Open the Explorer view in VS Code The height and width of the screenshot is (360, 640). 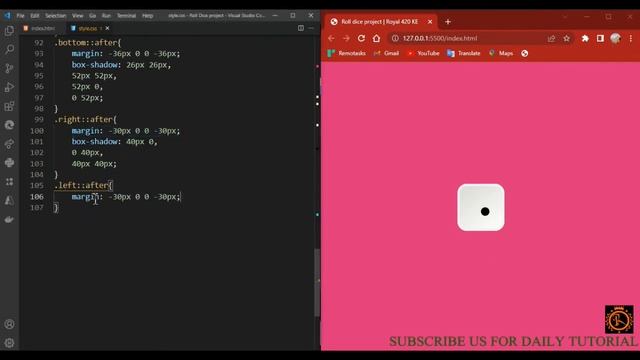tap(9, 31)
